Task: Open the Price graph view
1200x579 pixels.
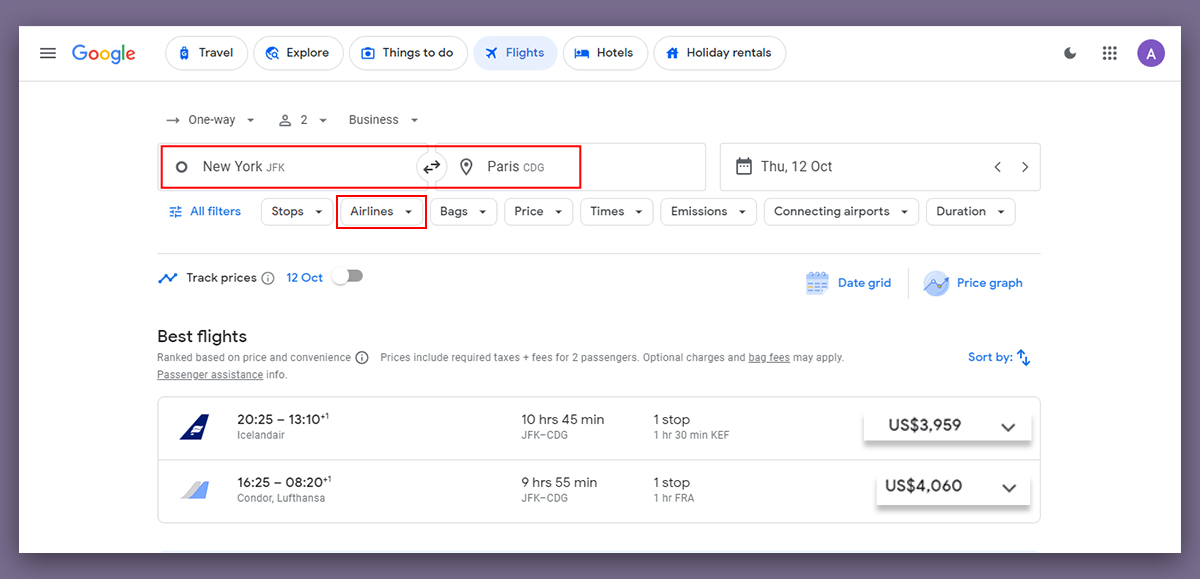Action: pyautogui.click(x=973, y=283)
